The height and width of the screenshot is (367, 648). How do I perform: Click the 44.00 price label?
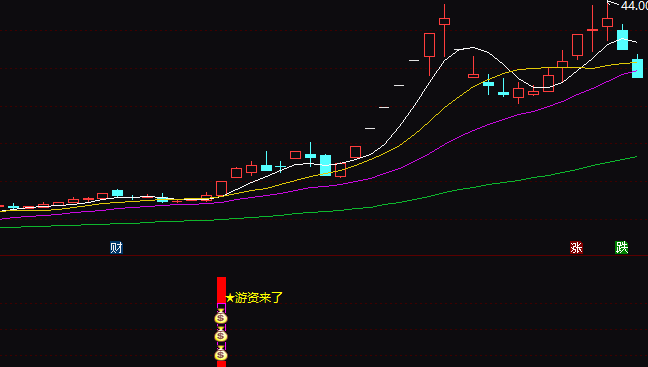pos(634,6)
